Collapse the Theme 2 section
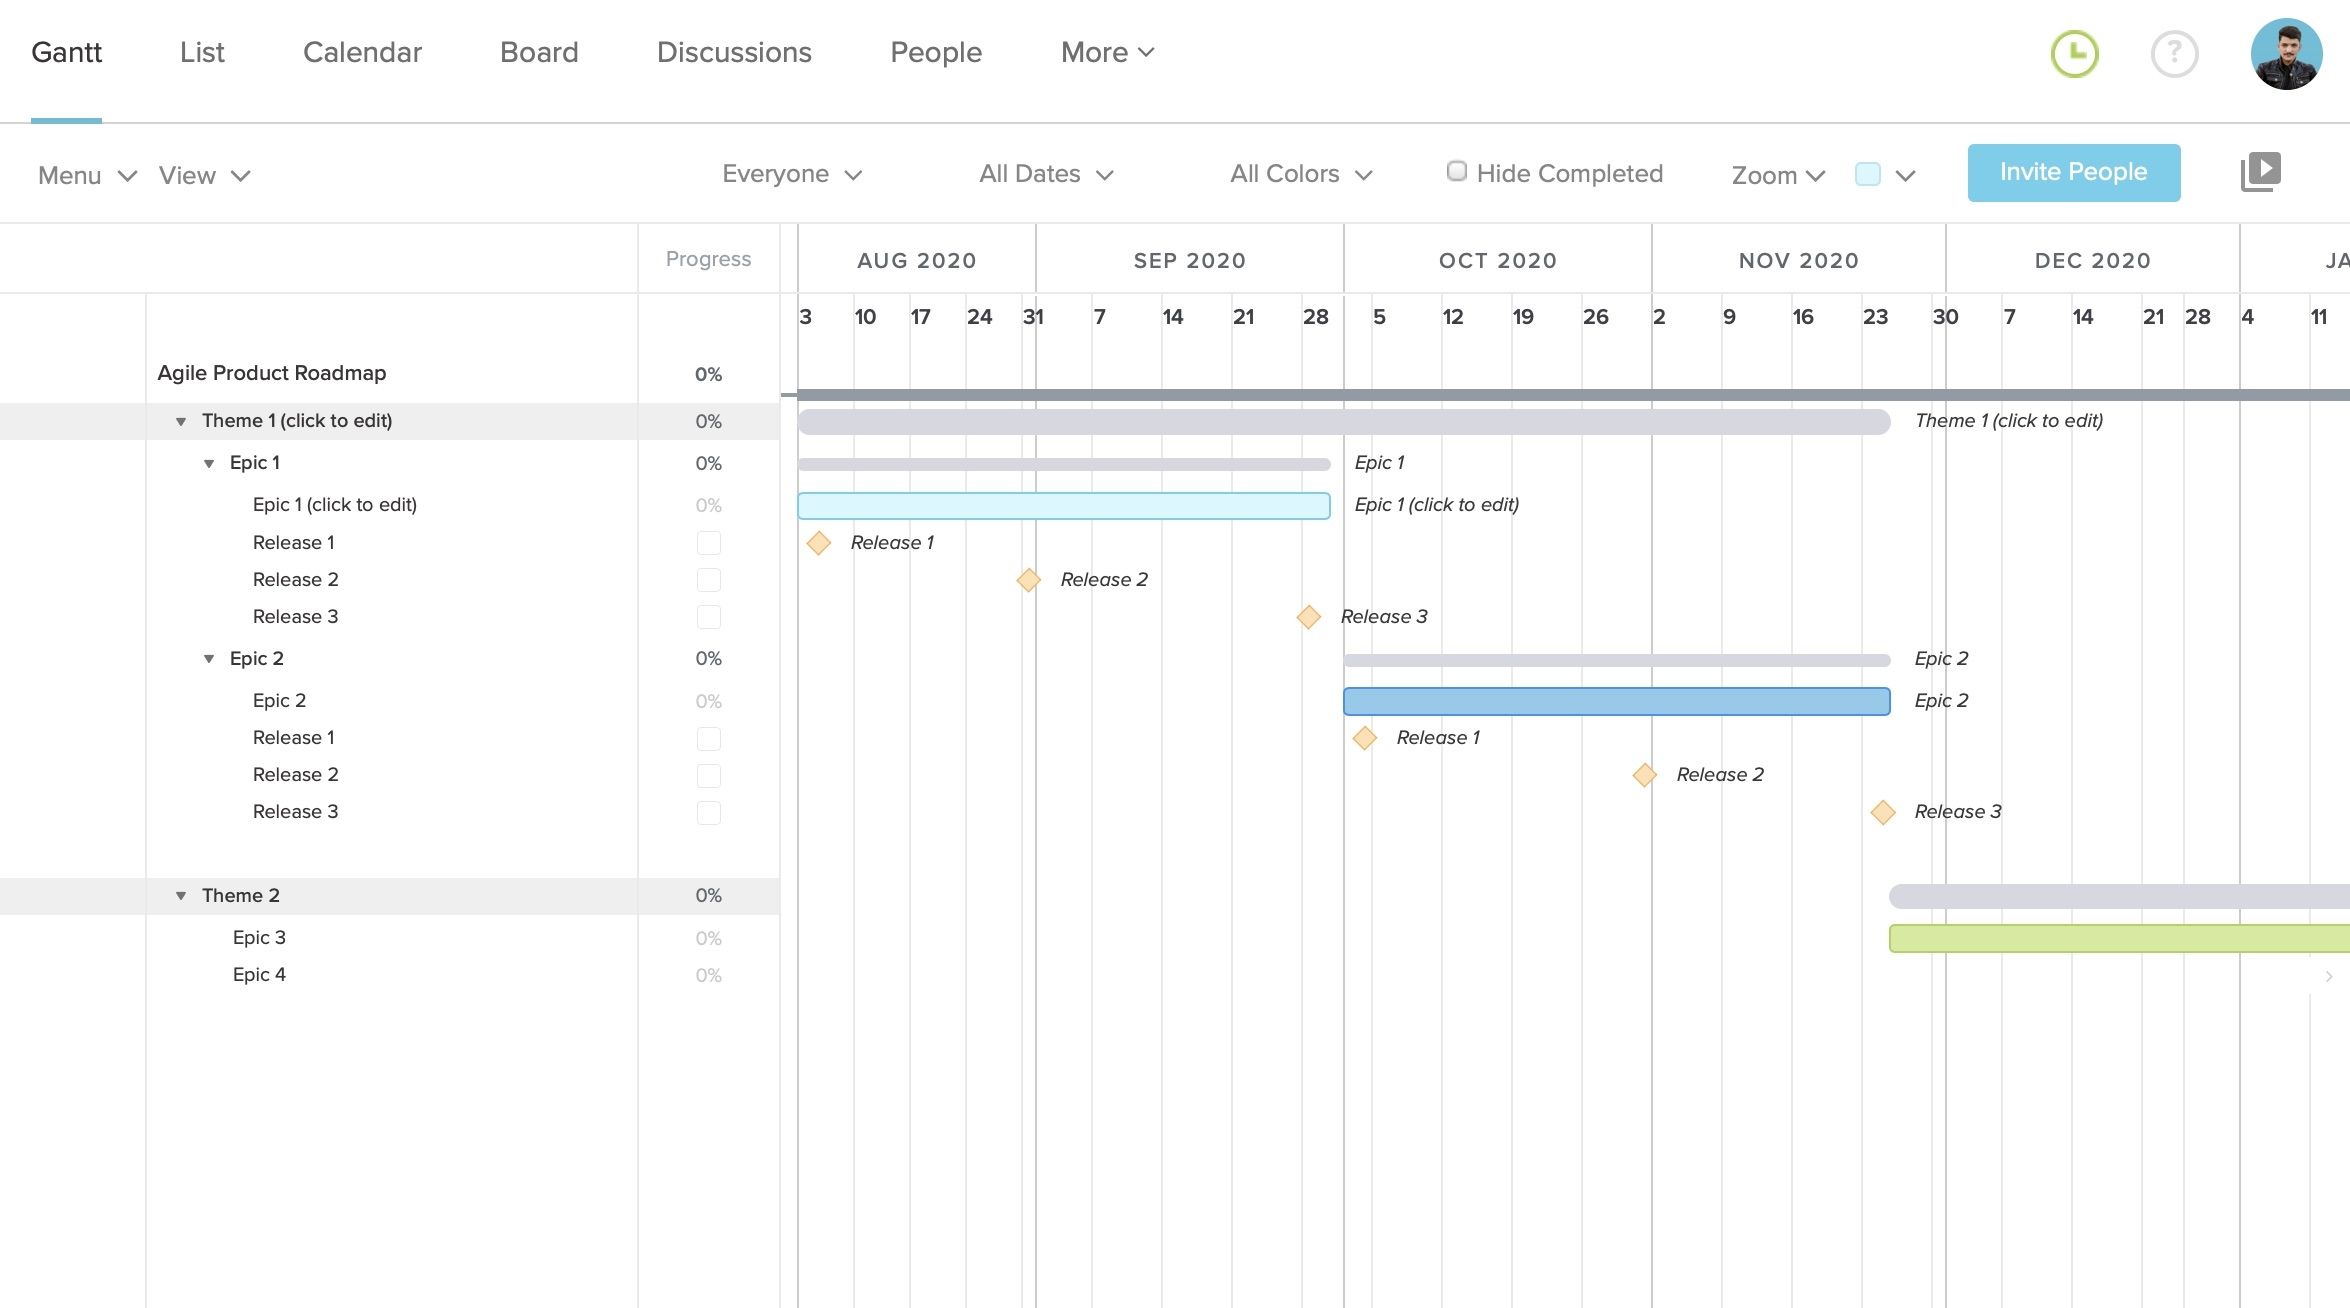This screenshot has width=2350, height=1308. [x=180, y=896]
